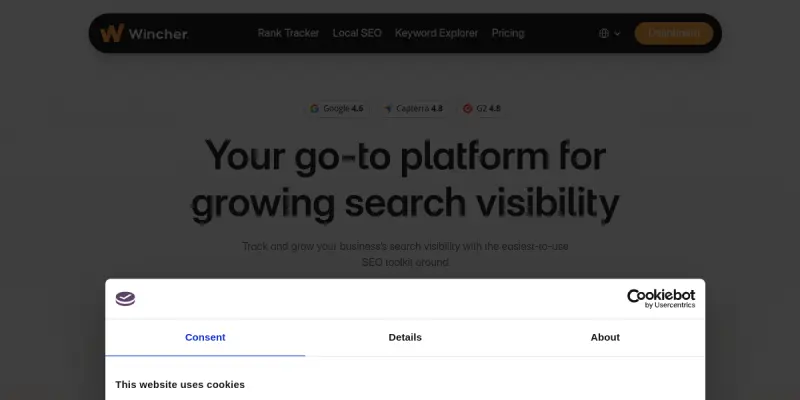Click the red G2 rating icon

pyautogui.click(x=467, y=109)
